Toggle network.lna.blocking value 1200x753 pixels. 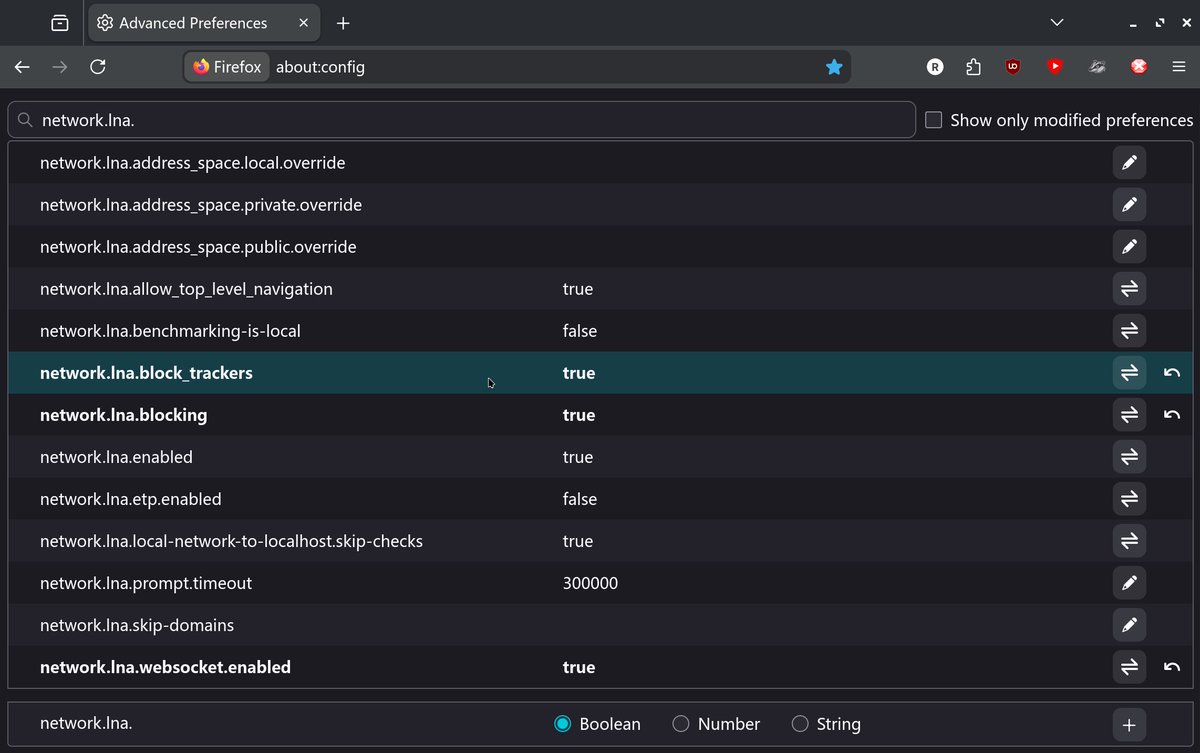coord(1129,415)
